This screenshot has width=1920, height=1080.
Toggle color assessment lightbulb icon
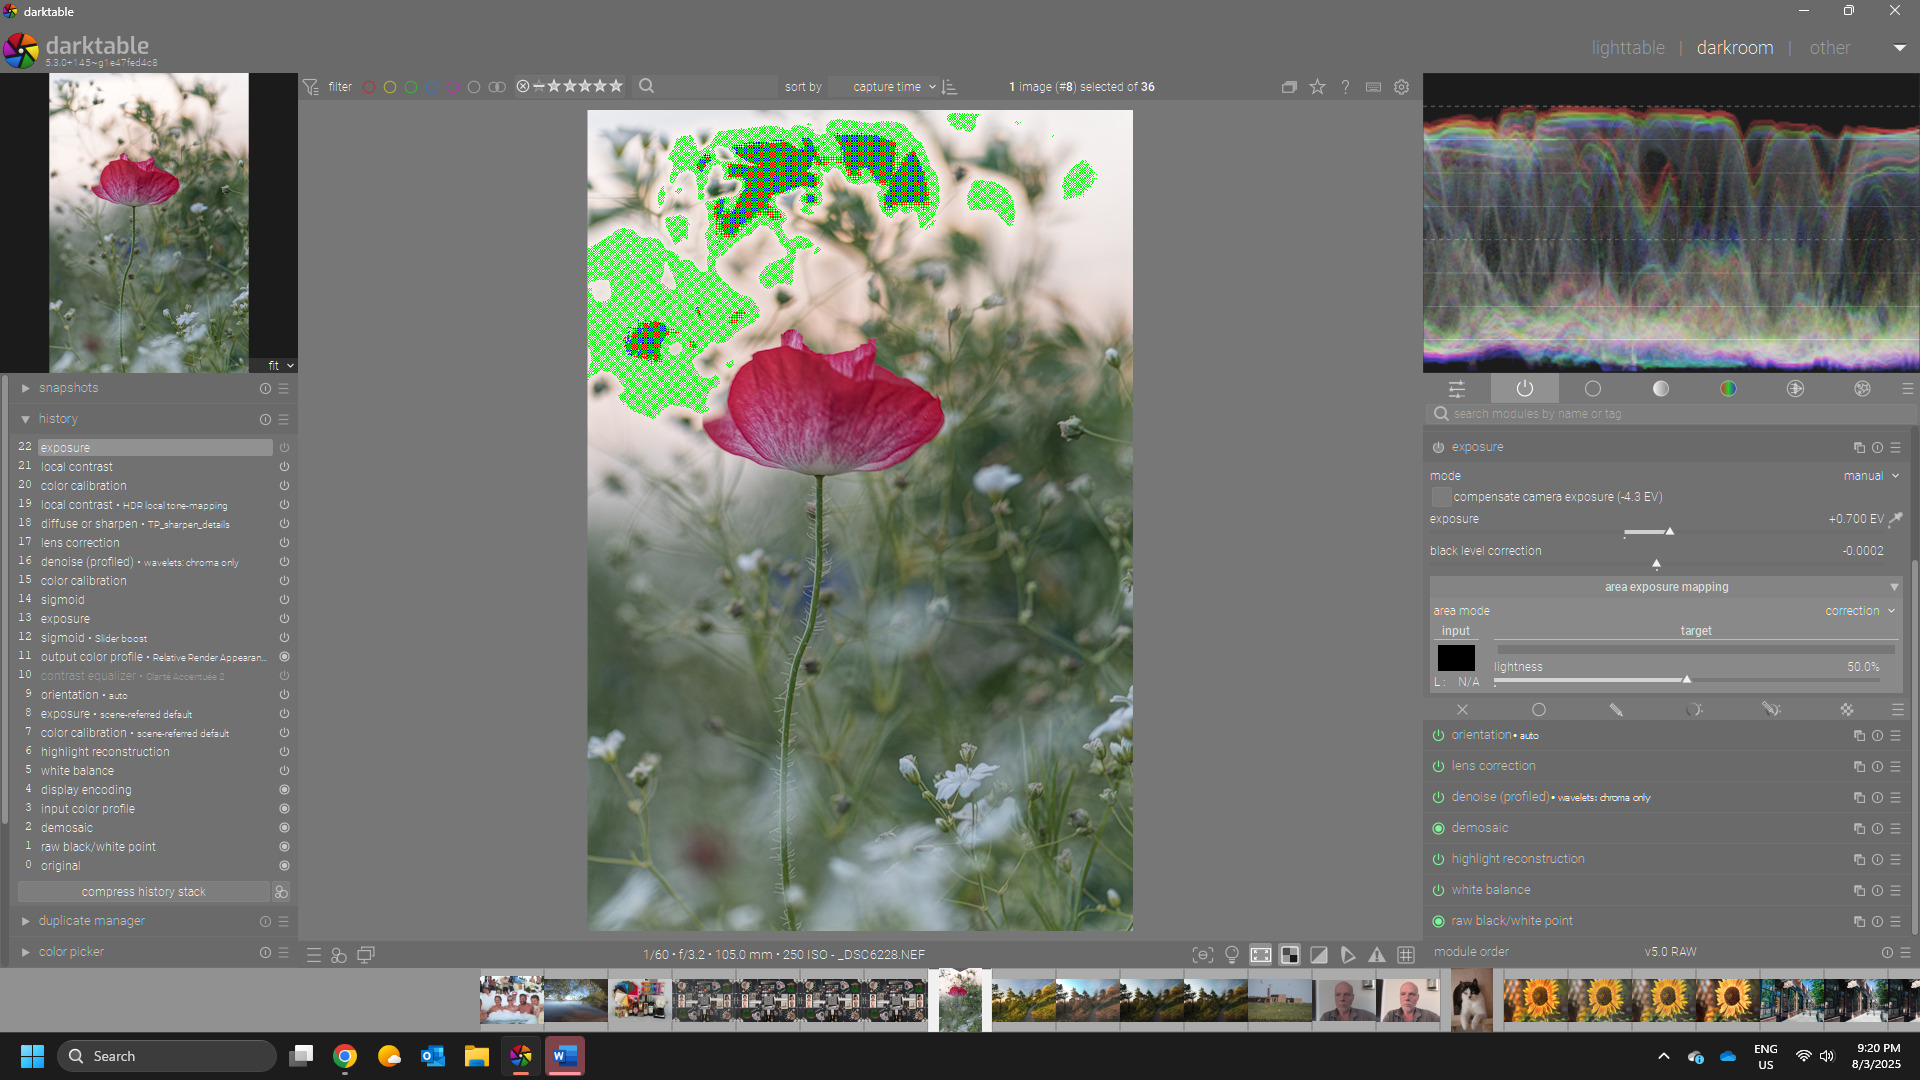pyautogui.click(x=1232, y=955)
